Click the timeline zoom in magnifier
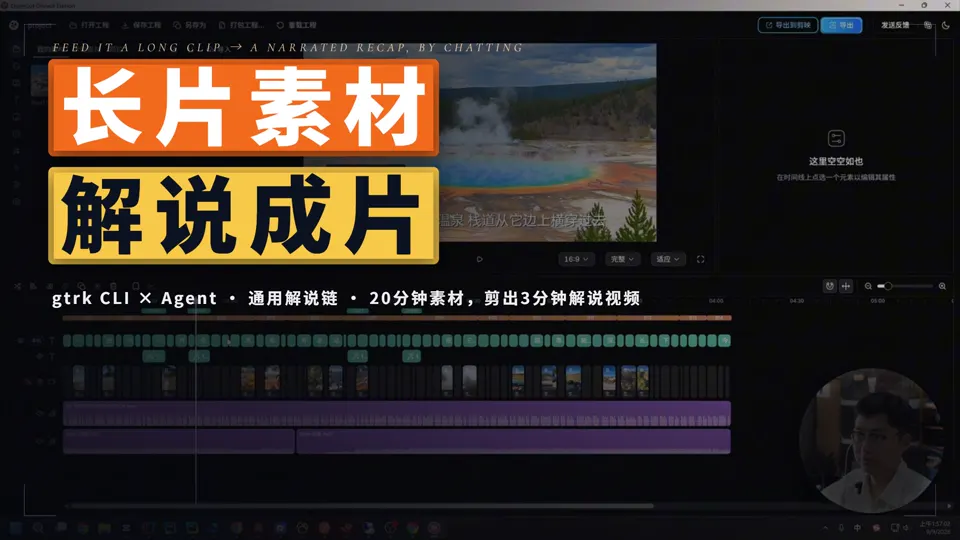This screenshot has width=960, height=540. coord(942,286)
